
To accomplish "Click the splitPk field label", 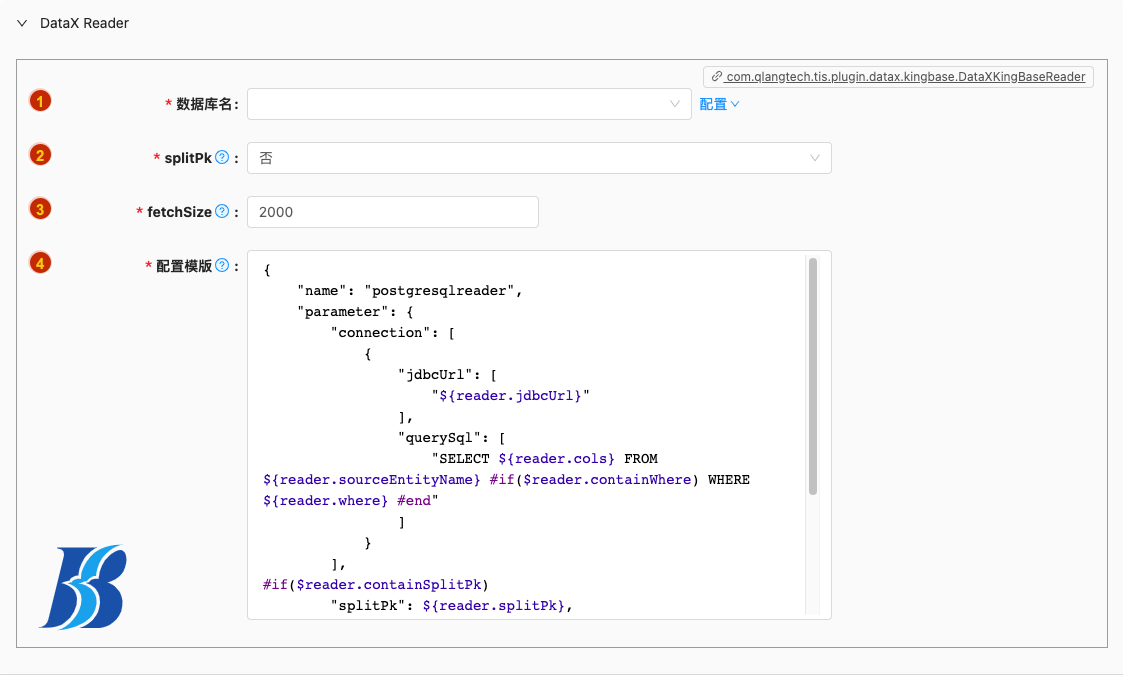I will point(188,158).
